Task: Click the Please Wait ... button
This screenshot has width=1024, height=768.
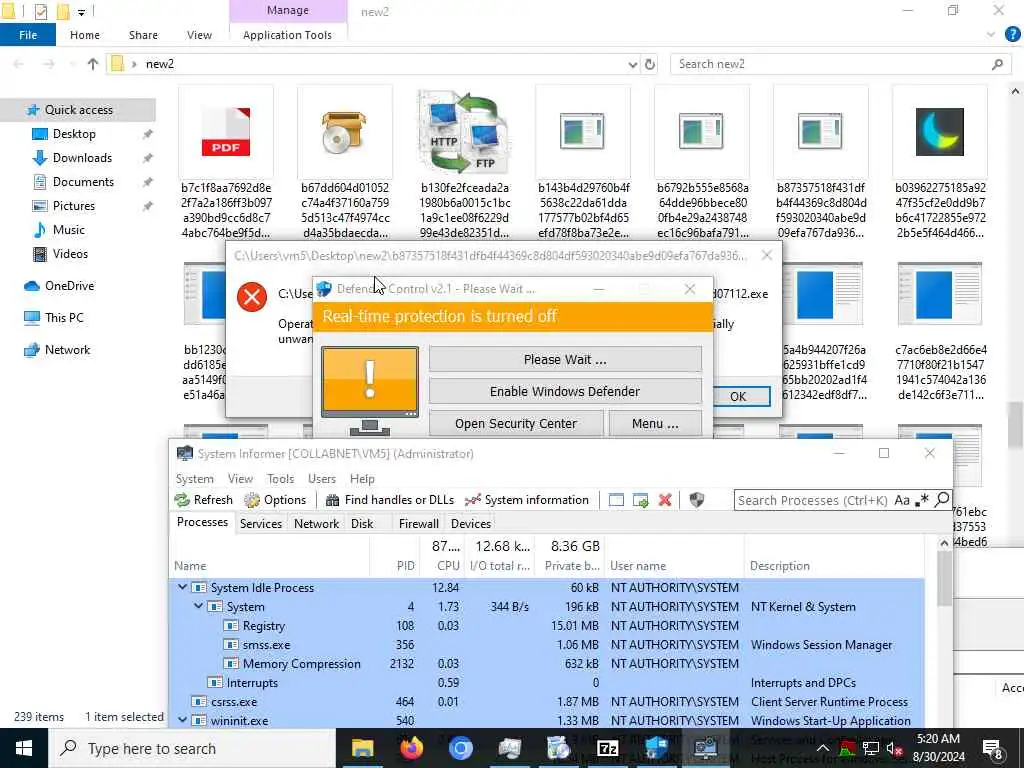Action: [565, 359]
